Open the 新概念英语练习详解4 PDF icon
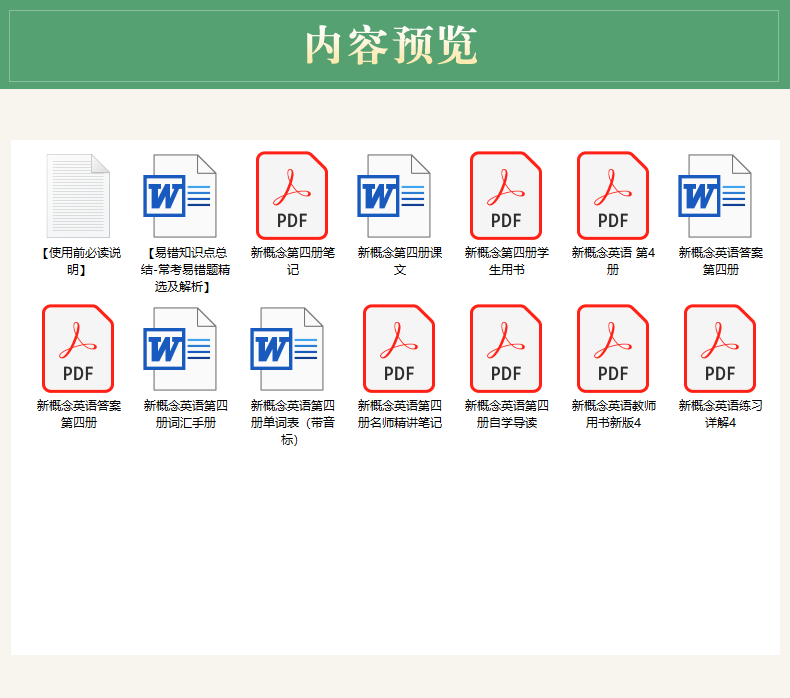The image size is (790, 698). 720,349
